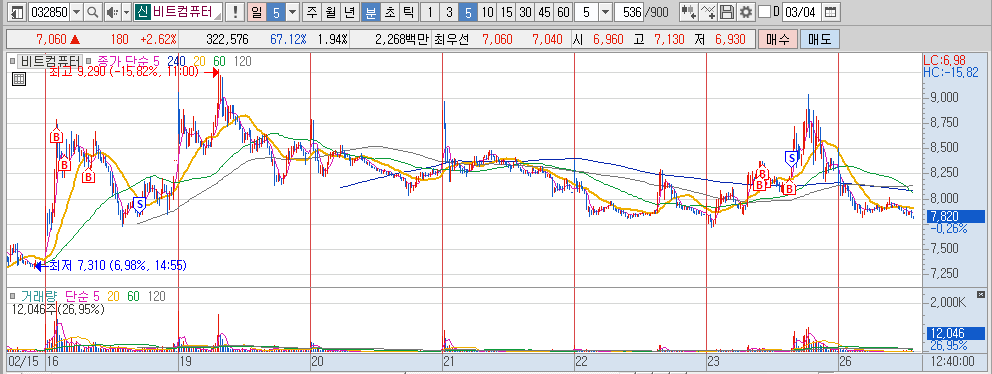Click the 매수 buy button
992x374 pixels.
(x=777, y=39)
